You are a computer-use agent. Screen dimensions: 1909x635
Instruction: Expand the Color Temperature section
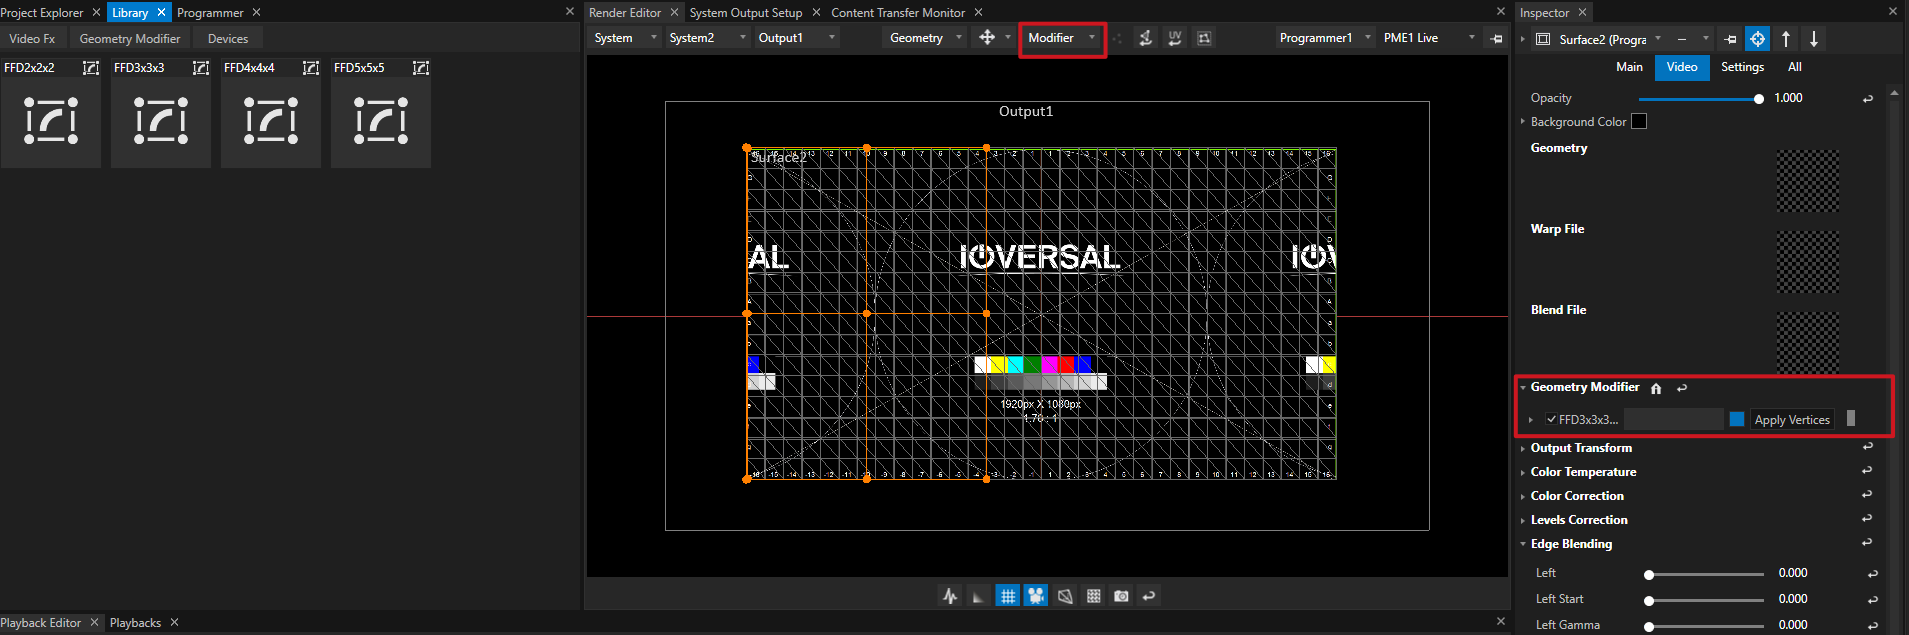(1523, 472)
